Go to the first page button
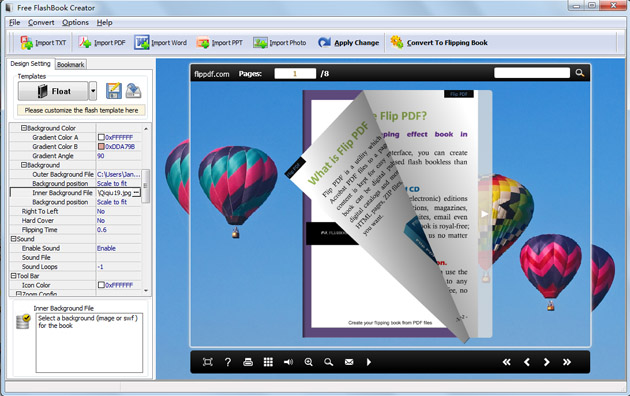 pyautogui.click(x=506, y=362)
